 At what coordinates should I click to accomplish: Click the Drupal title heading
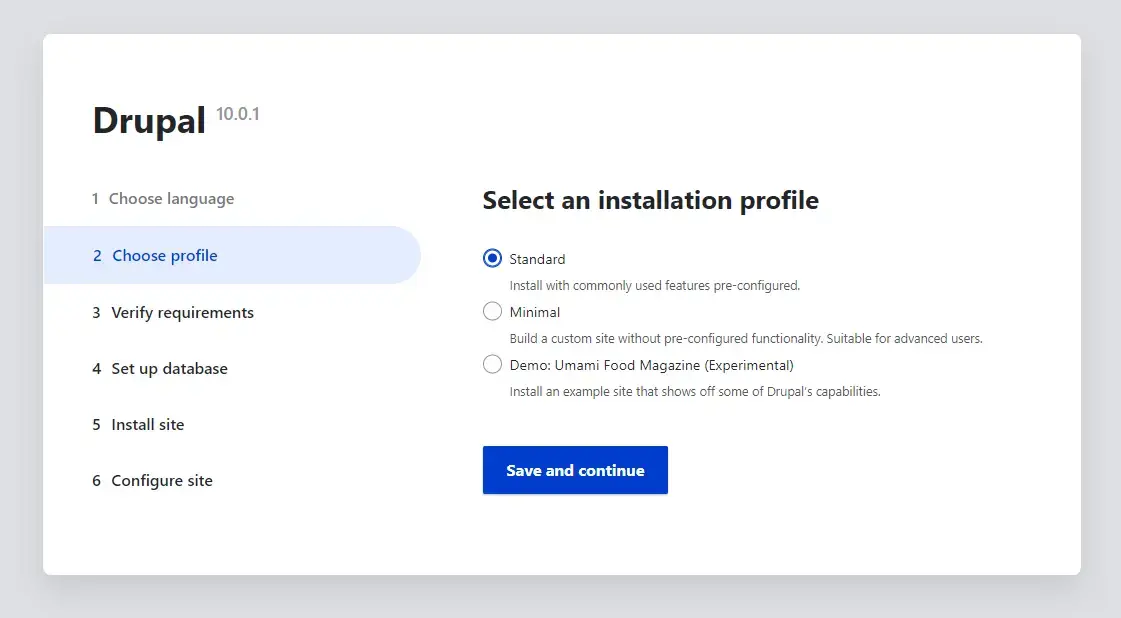coord(148,121)
